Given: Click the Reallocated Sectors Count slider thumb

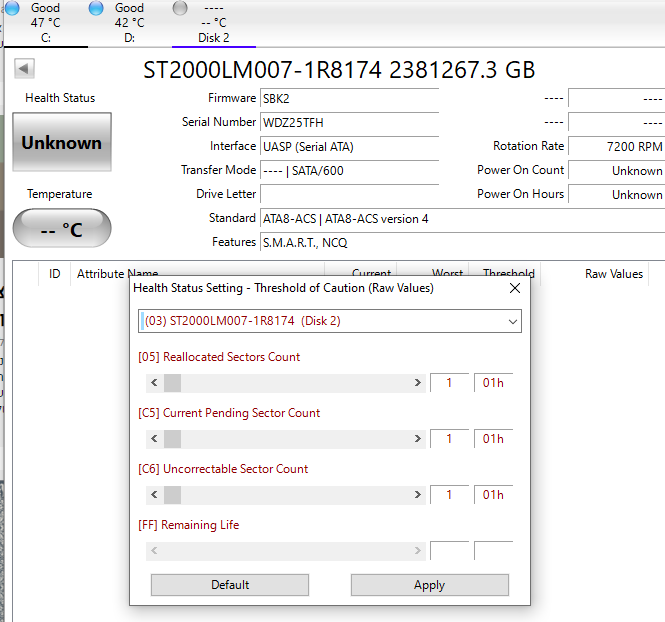Looking at the screenshot, I should point(173,383).
